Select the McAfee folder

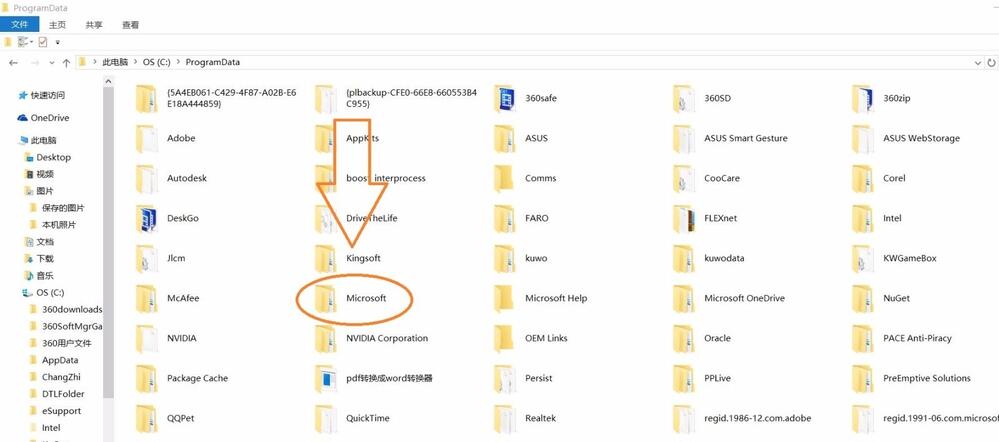pyautogui.click(x=168, y=298)
